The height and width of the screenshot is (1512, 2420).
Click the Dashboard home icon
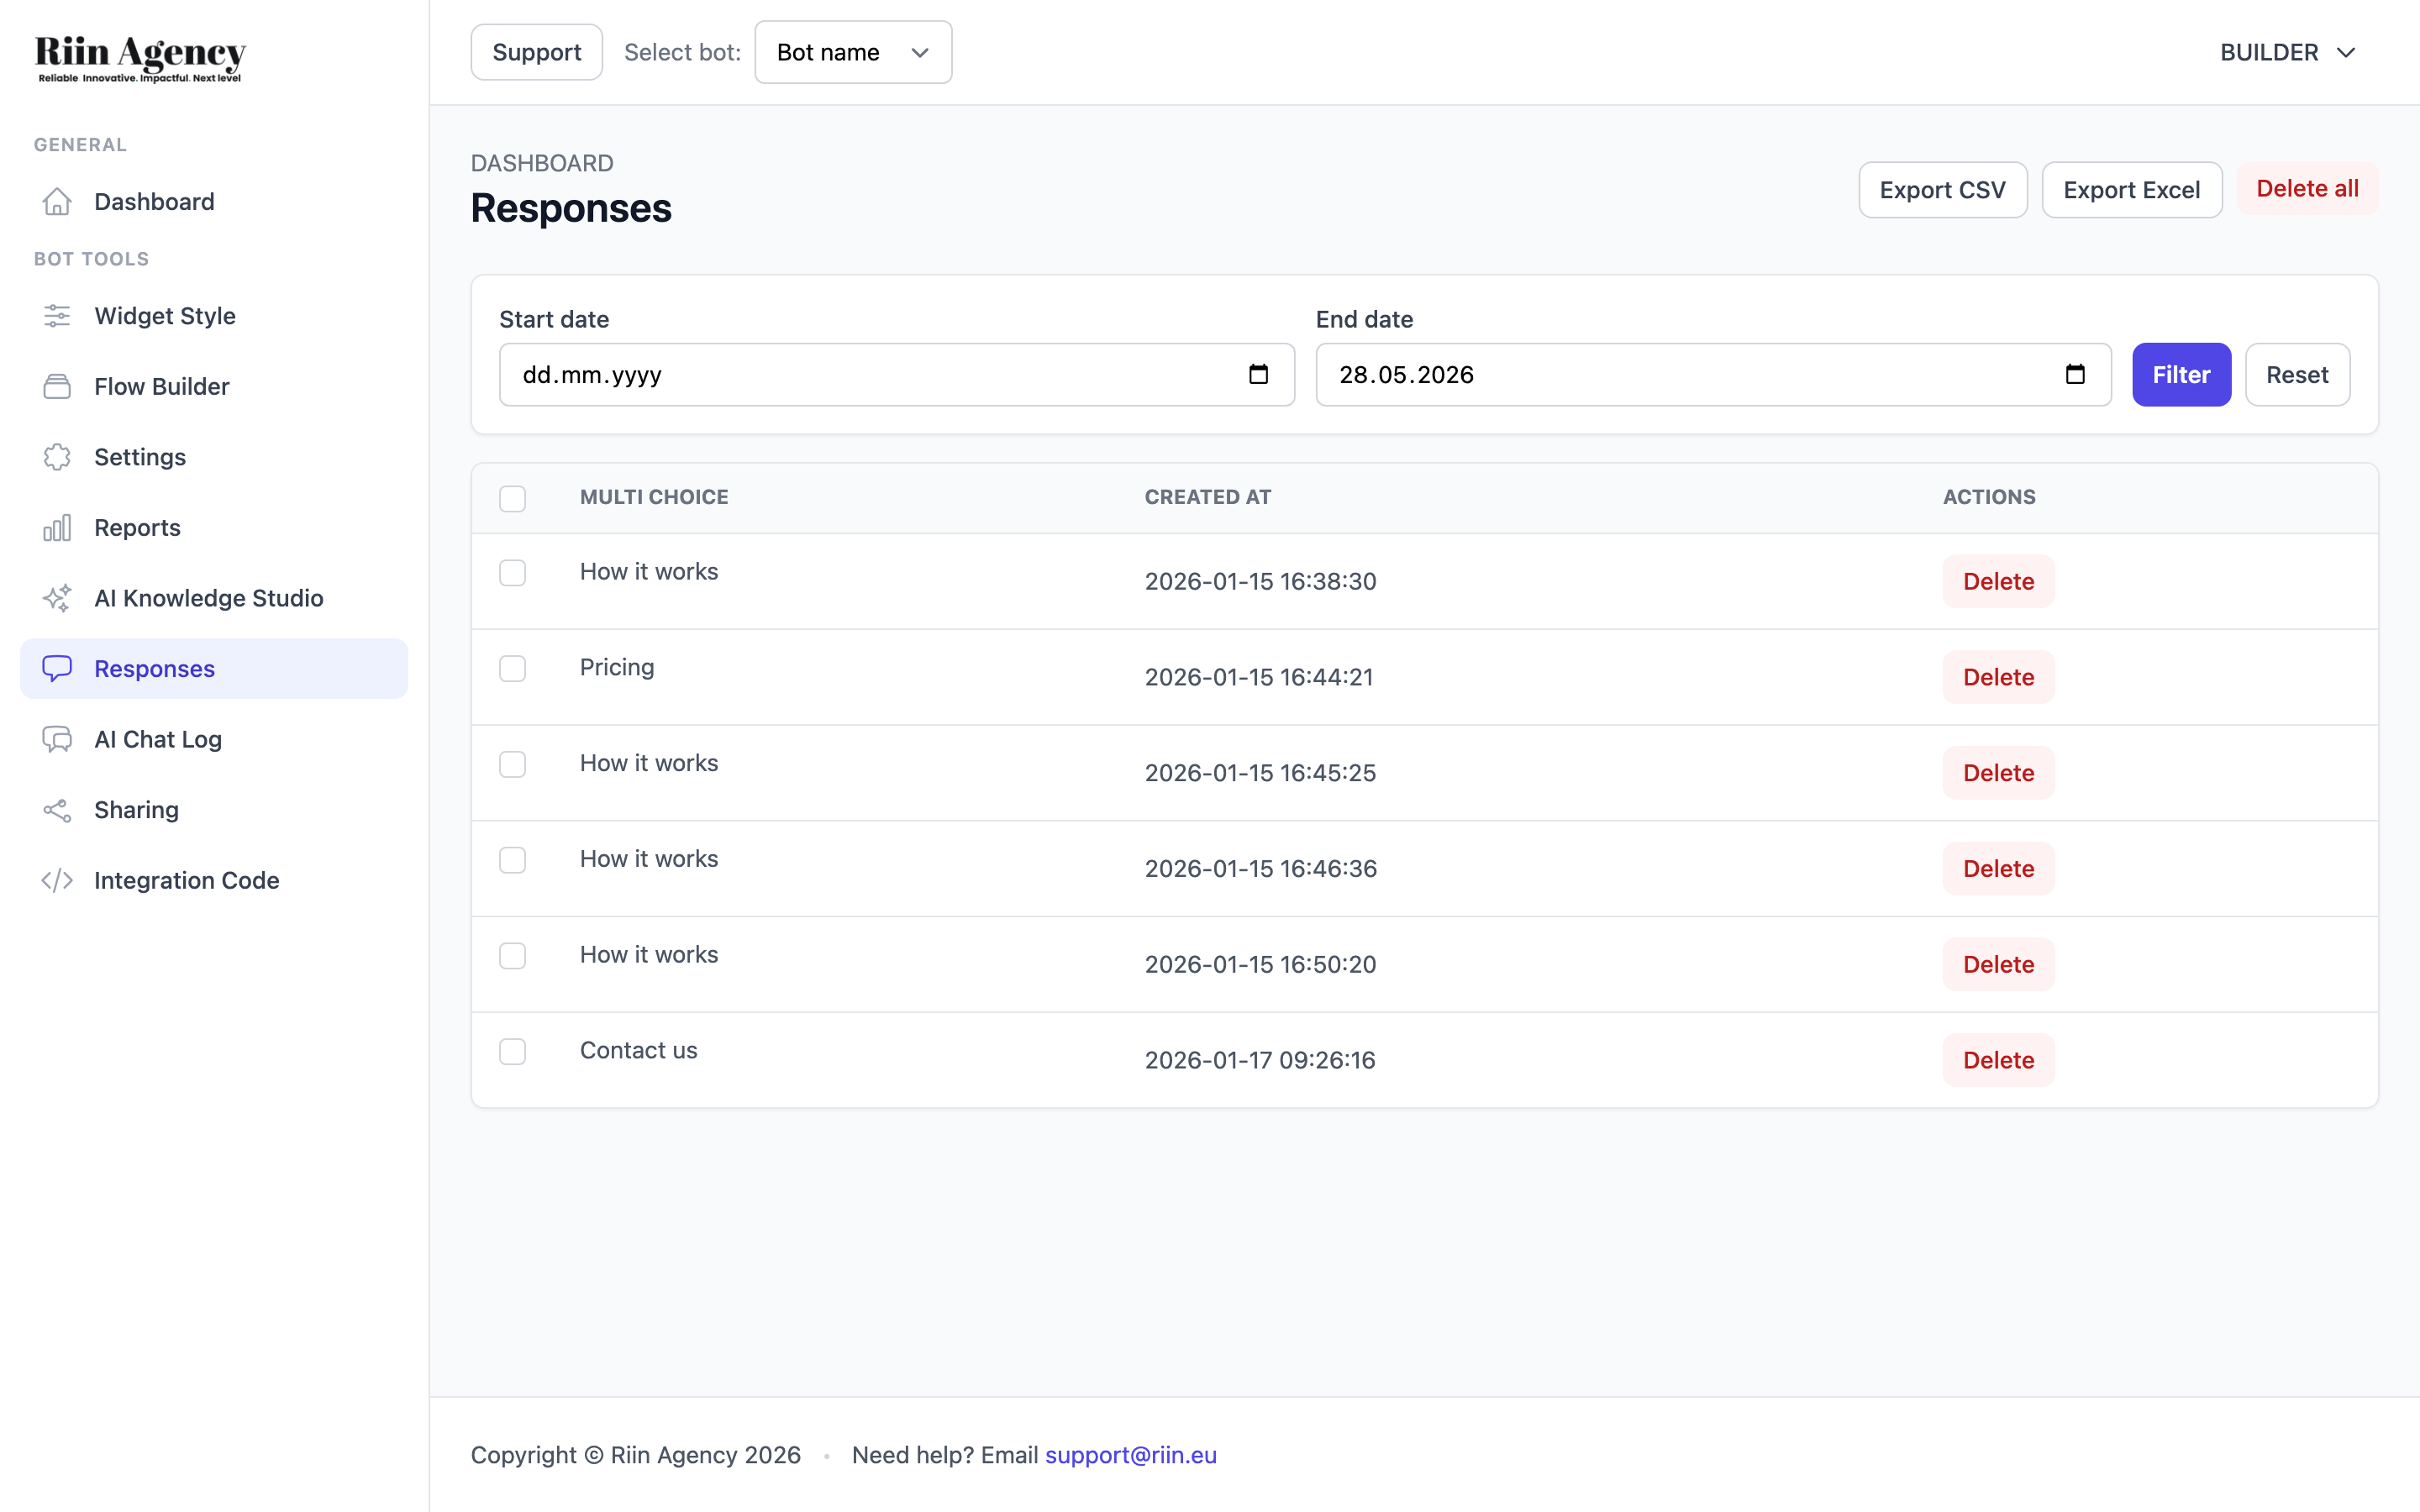coord(57,202)
